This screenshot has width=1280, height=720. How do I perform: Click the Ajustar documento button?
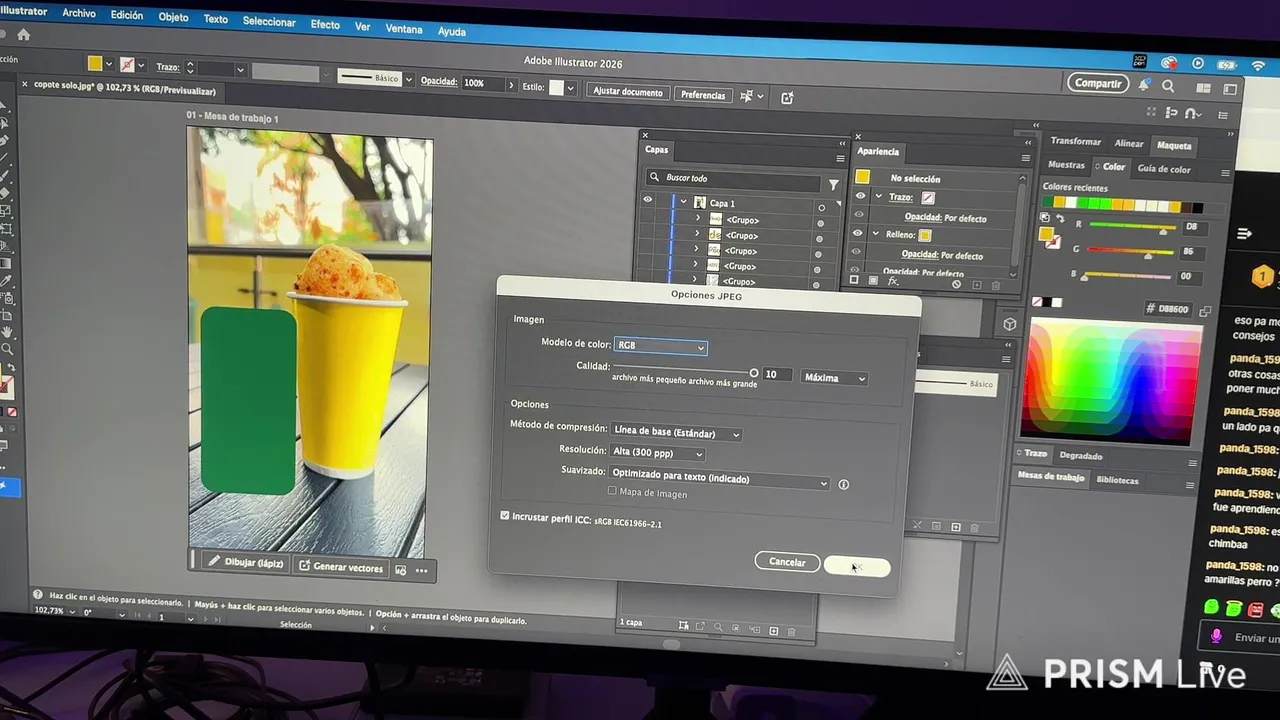[628, 92]
